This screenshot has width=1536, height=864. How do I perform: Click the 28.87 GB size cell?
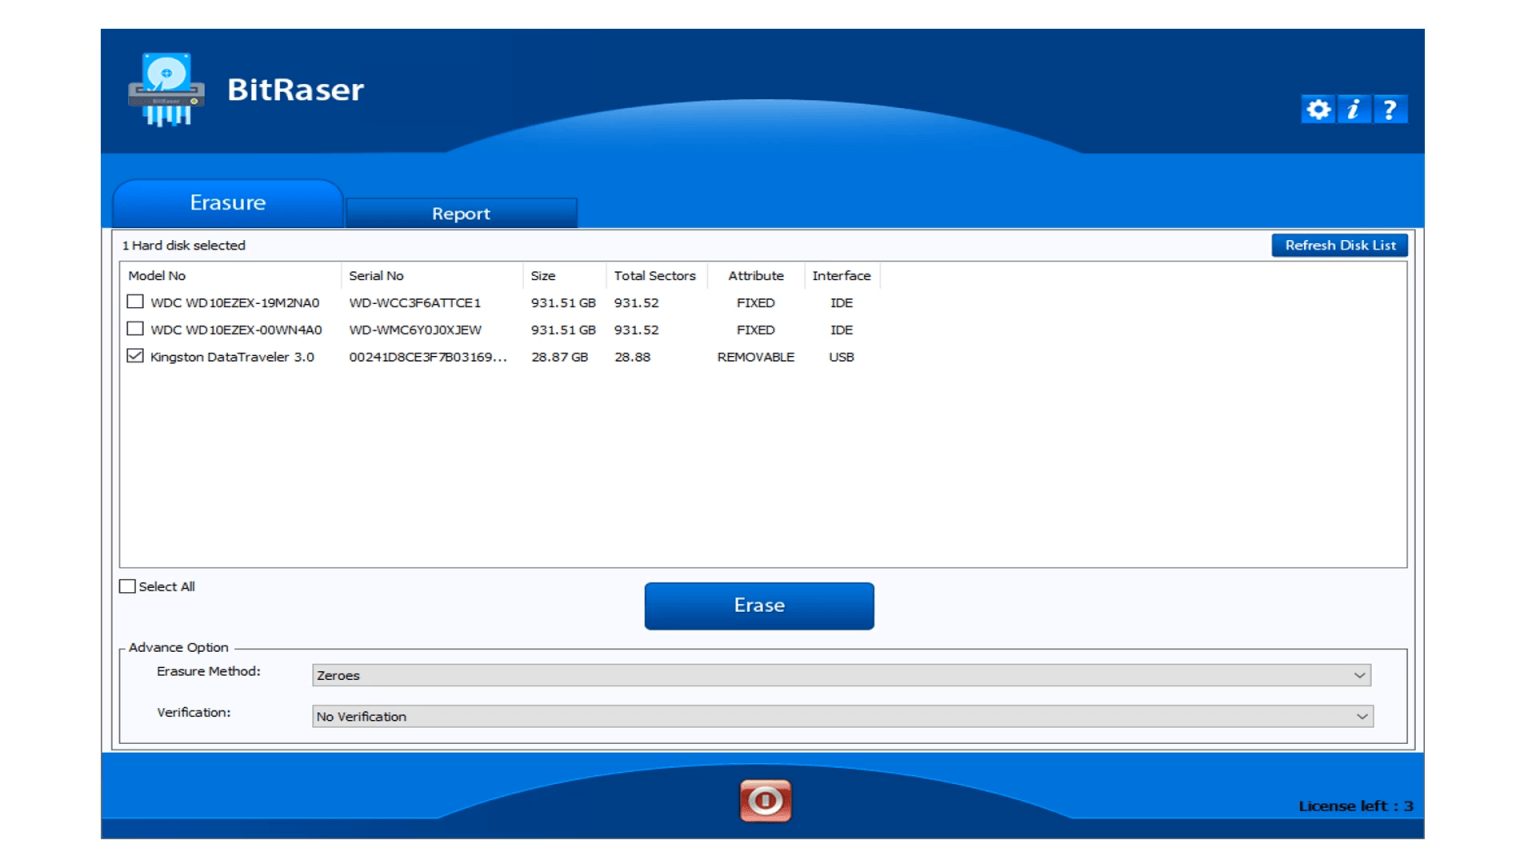559,357
